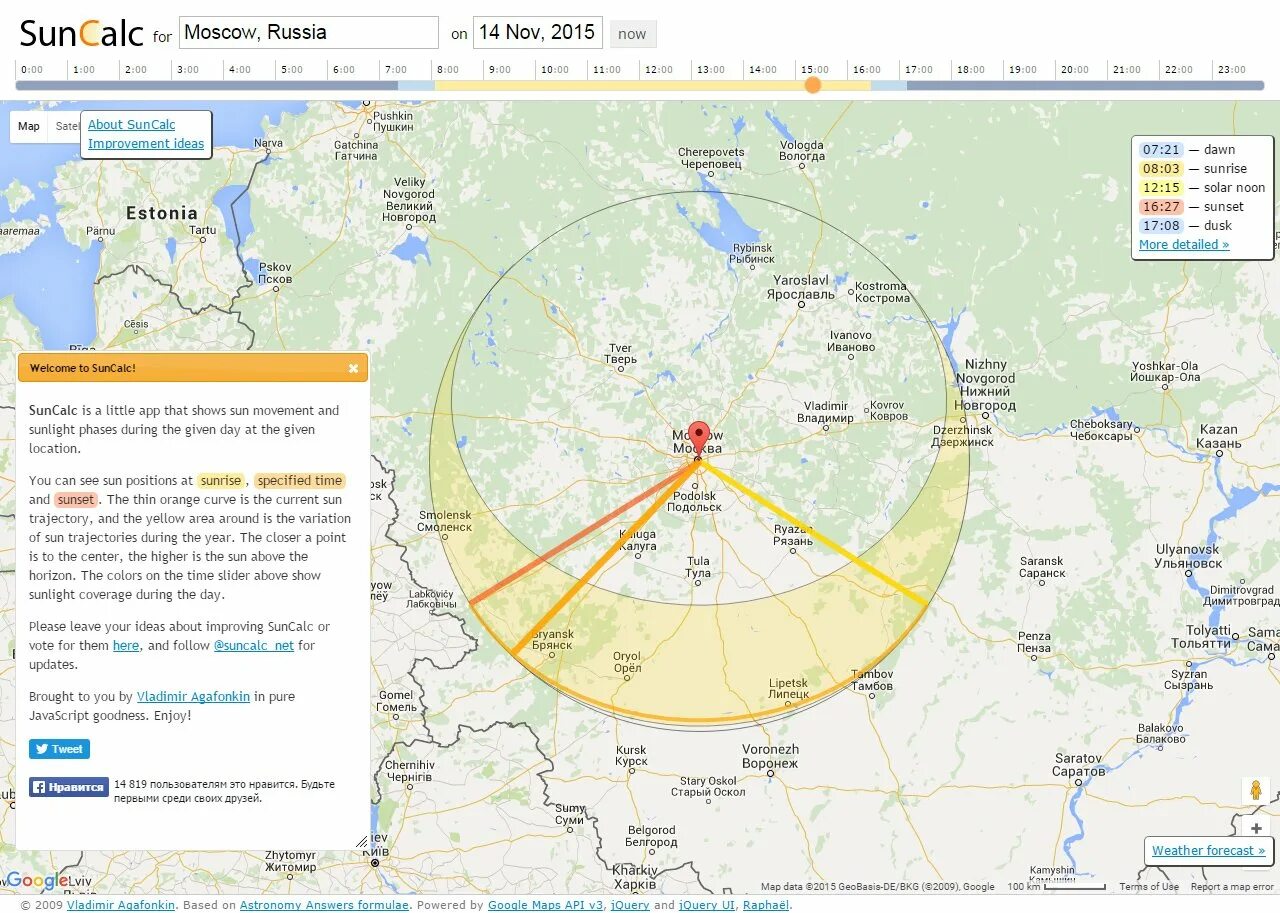Open More detailed sun times link

[x=1184, y=244]
